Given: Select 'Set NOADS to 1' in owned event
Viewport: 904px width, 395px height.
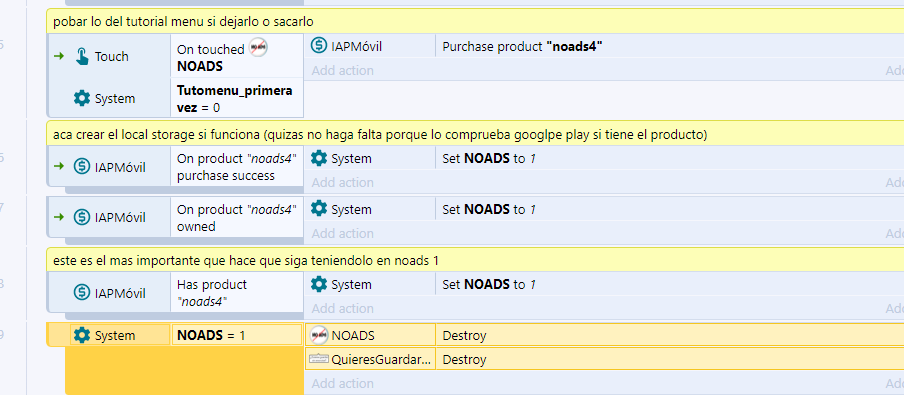Looking at the screenshot, I should tap(489, 209).
